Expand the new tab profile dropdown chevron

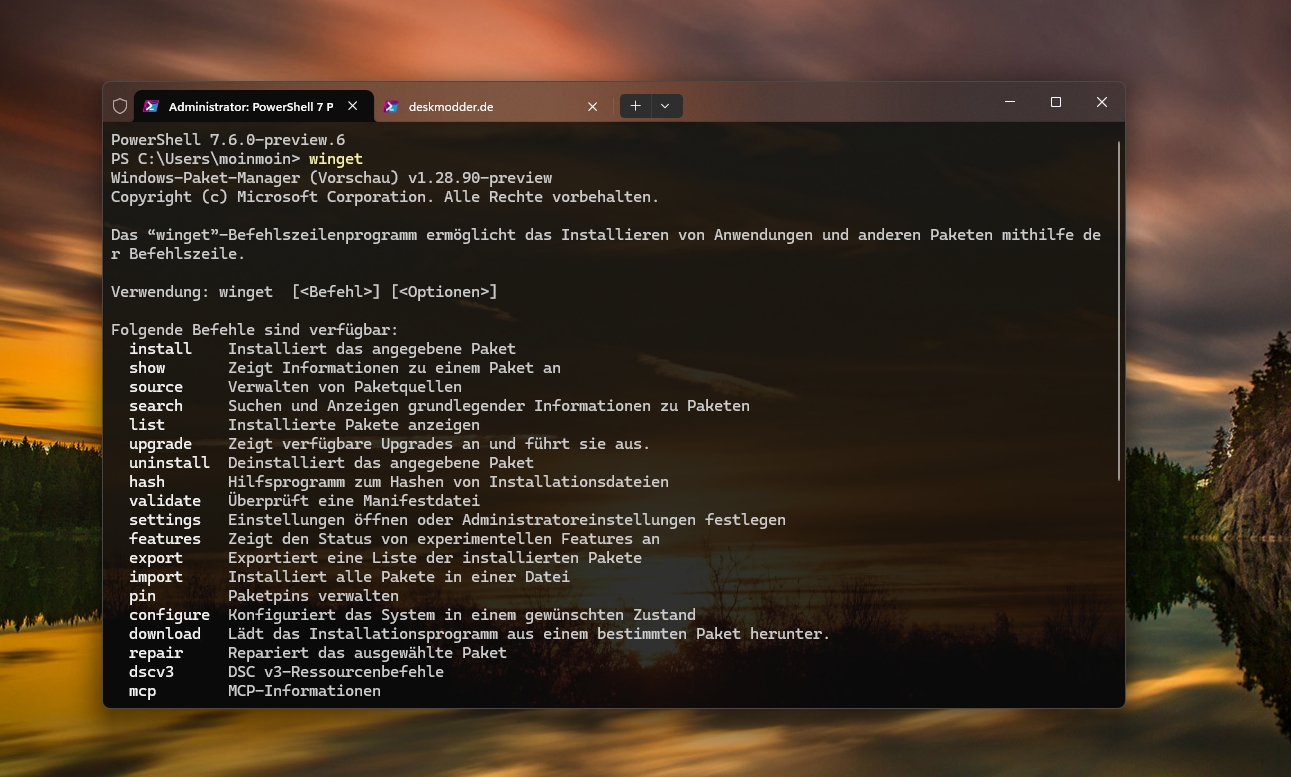tap(665, 106)
